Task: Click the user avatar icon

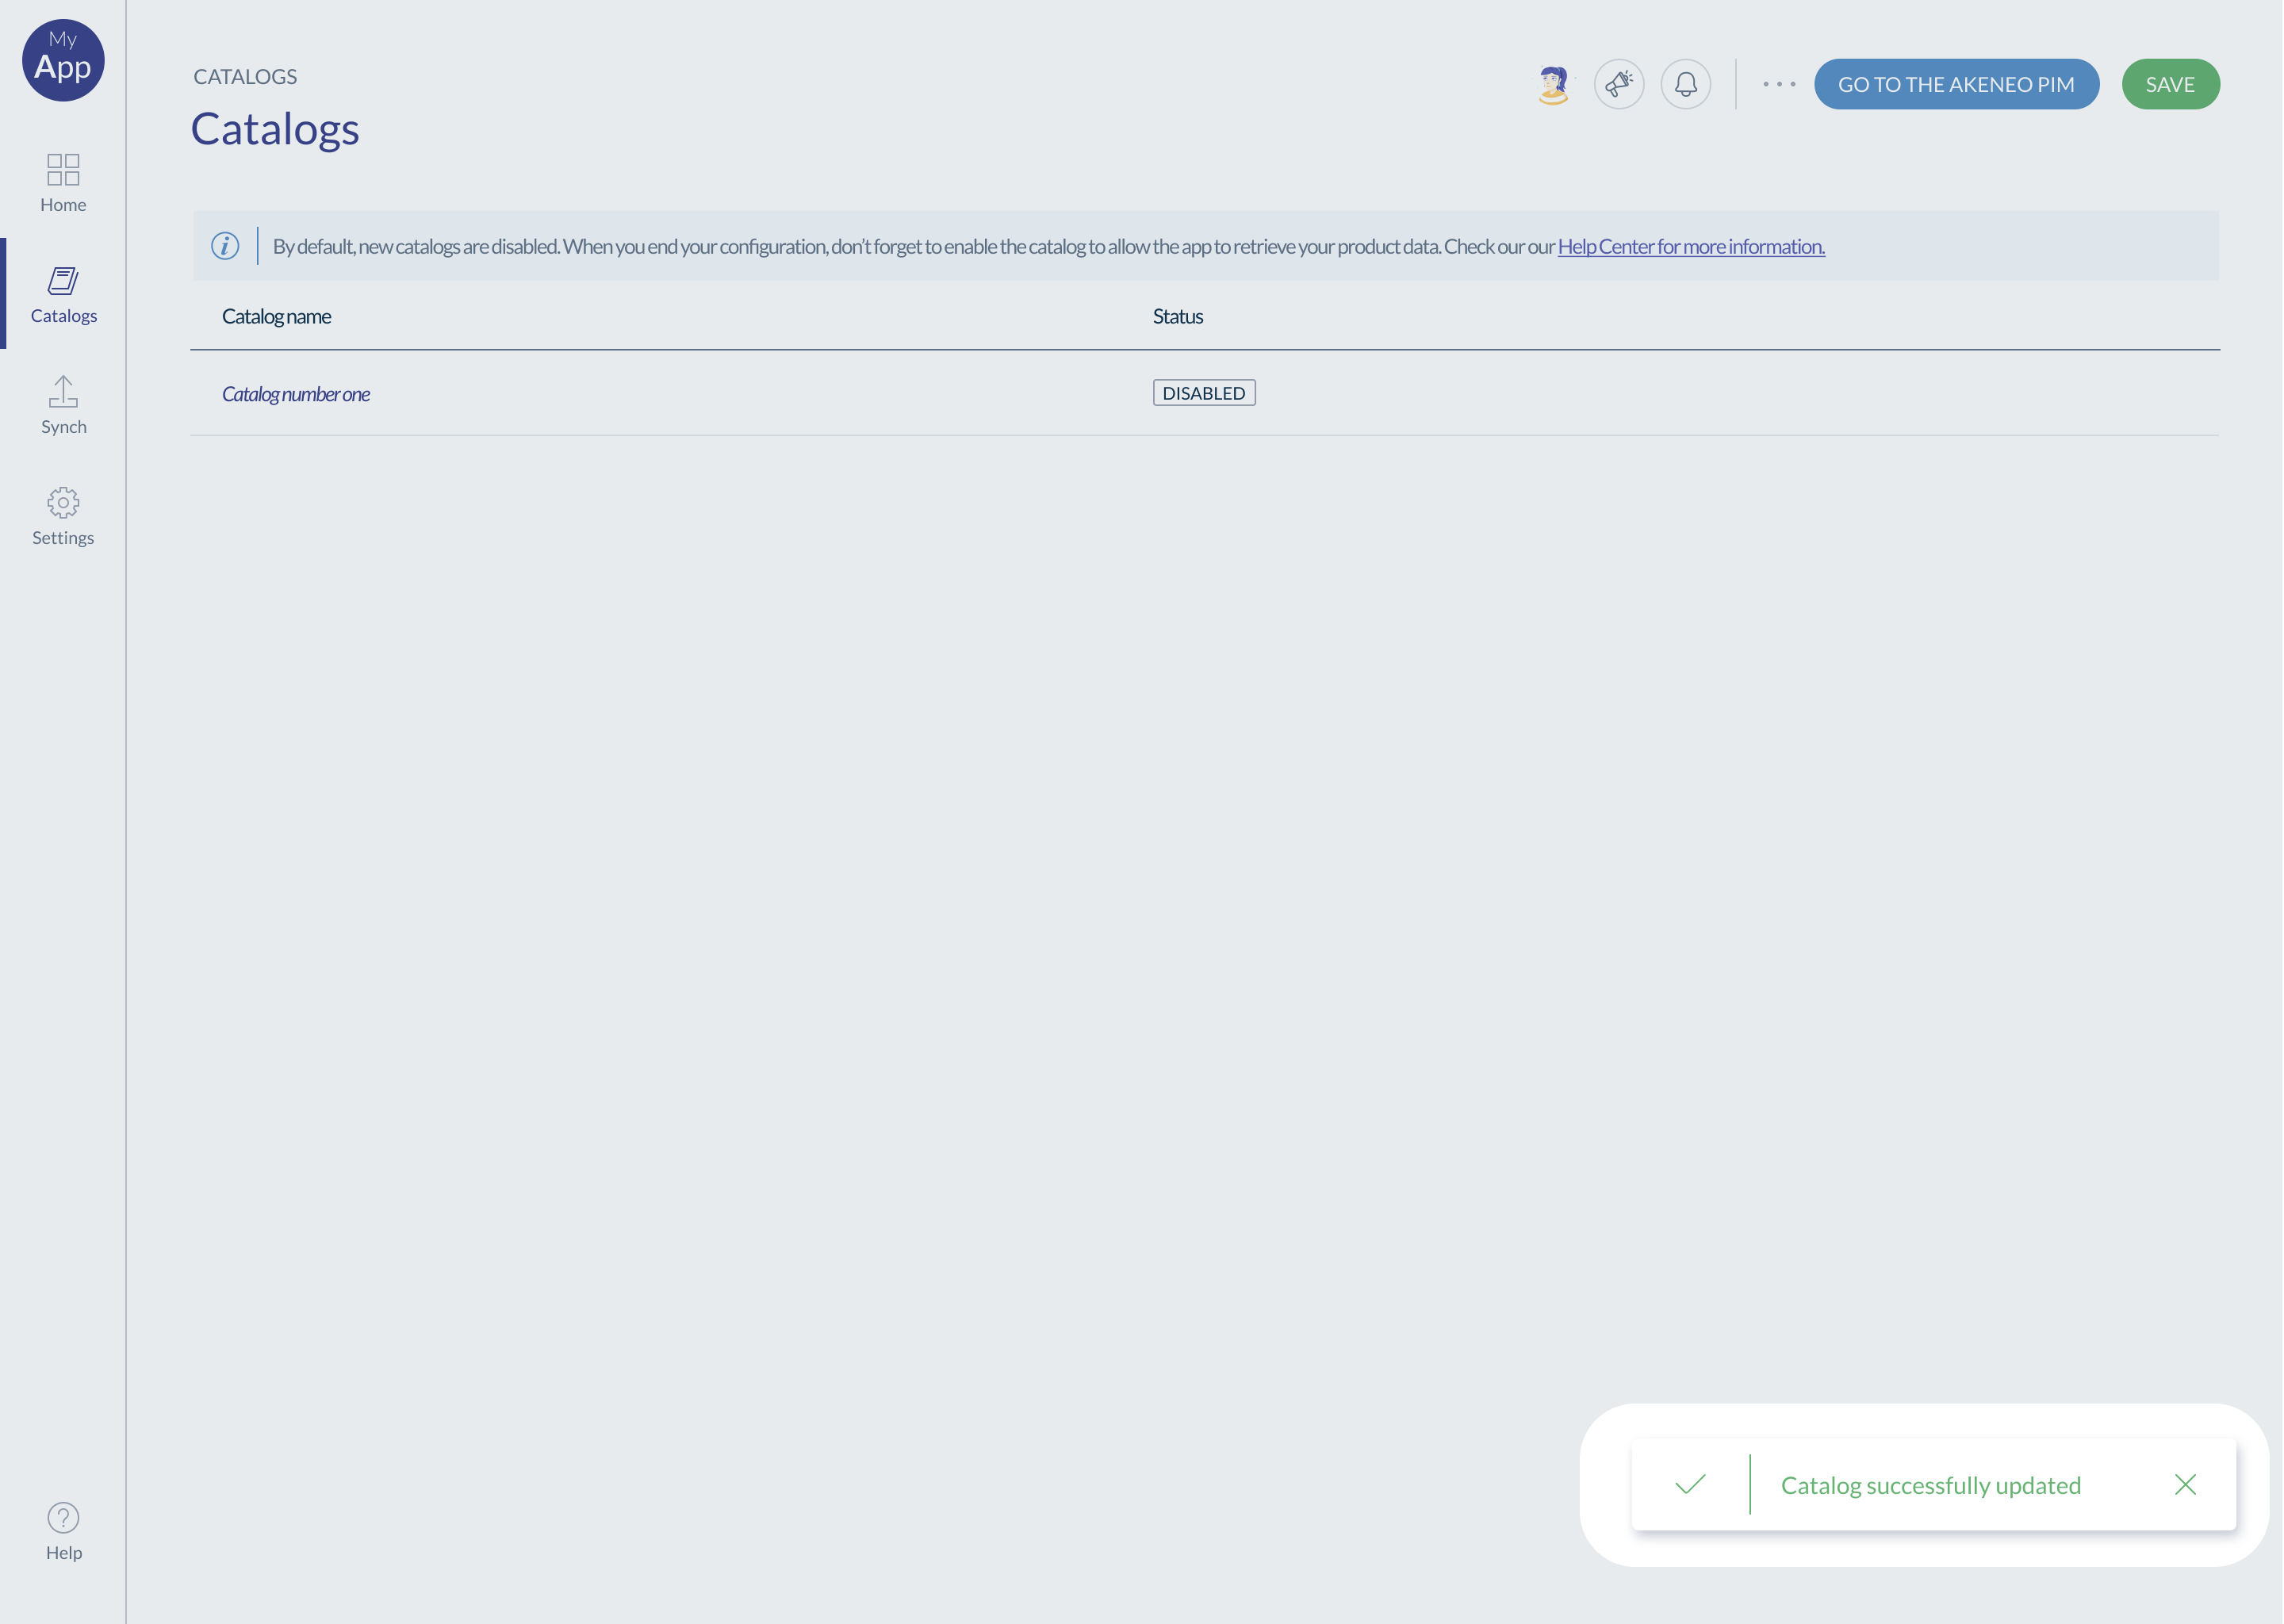Action: (x=1553, y=82)
